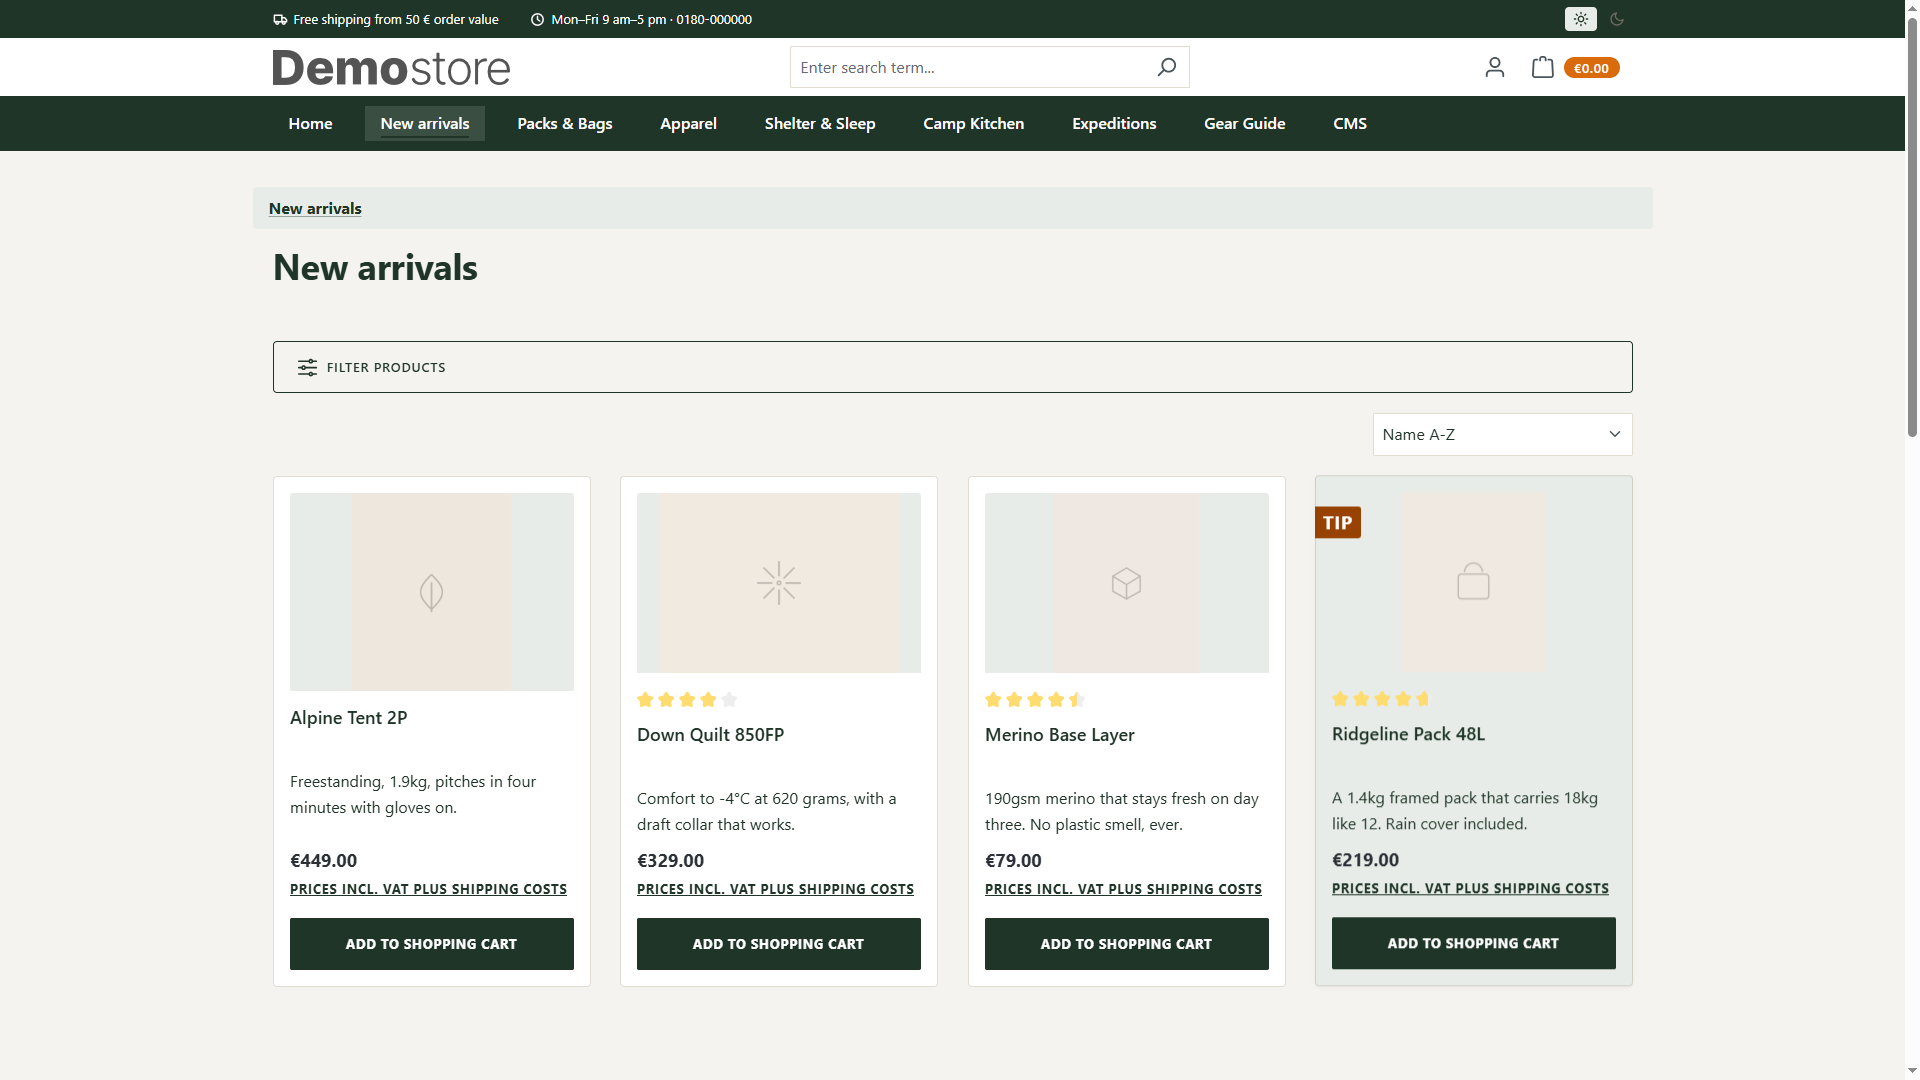
Task: Click the Alpine Tent 2P product title
Action: [348, 718]
